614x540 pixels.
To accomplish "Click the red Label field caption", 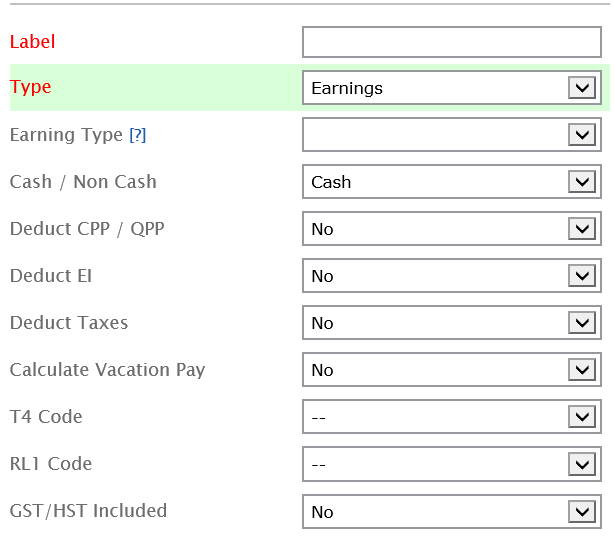I will click(x=33, y=42).
